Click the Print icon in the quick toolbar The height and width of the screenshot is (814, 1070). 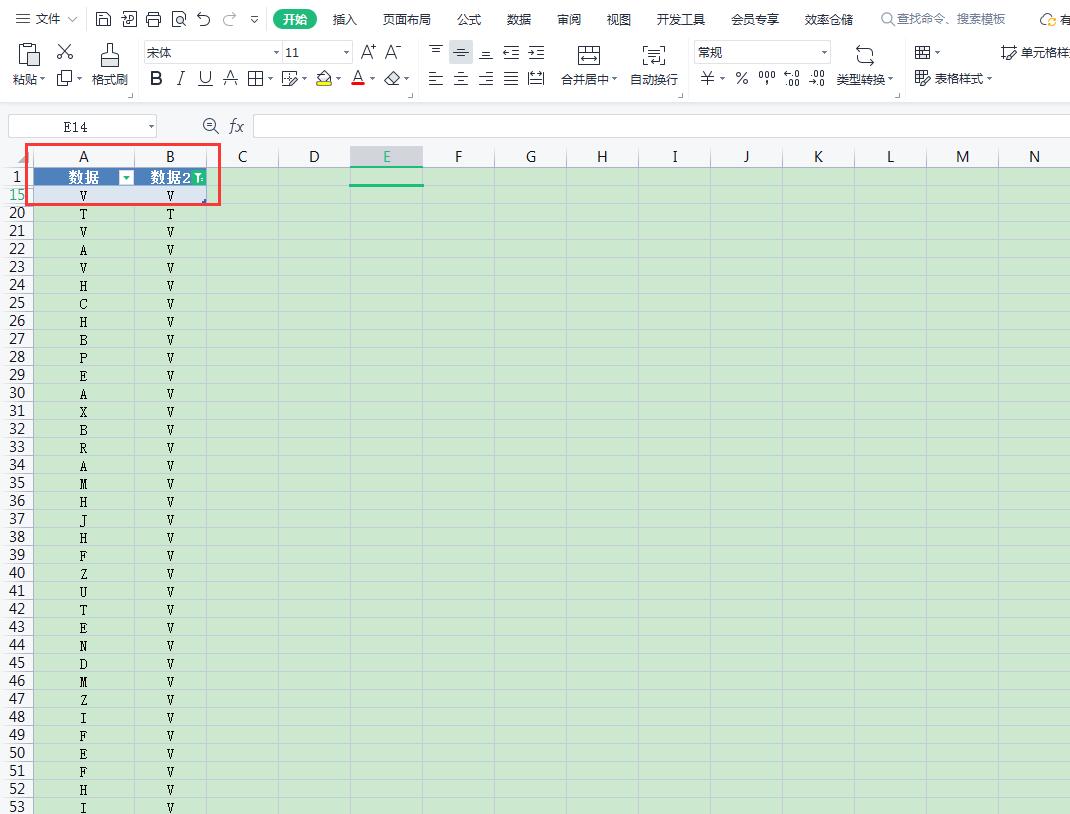pos(154,19)
